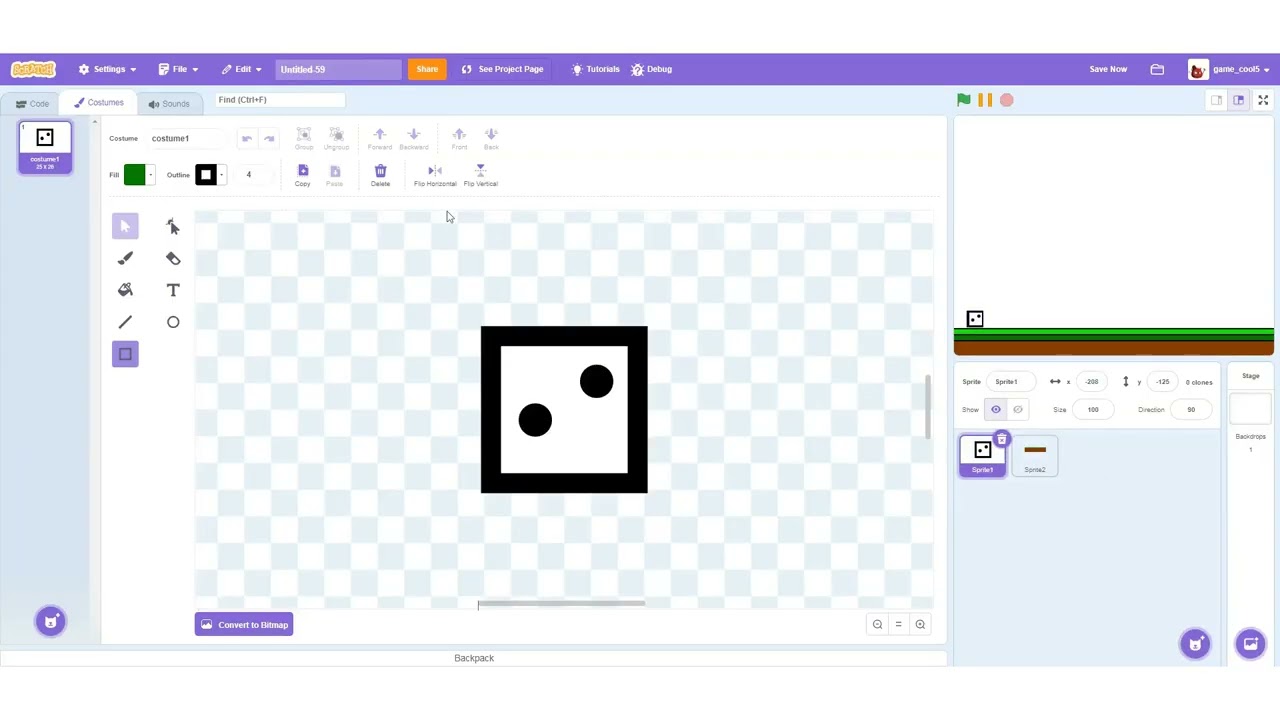Select the Line tool
Screen dimensions: 1280x720
125,322
